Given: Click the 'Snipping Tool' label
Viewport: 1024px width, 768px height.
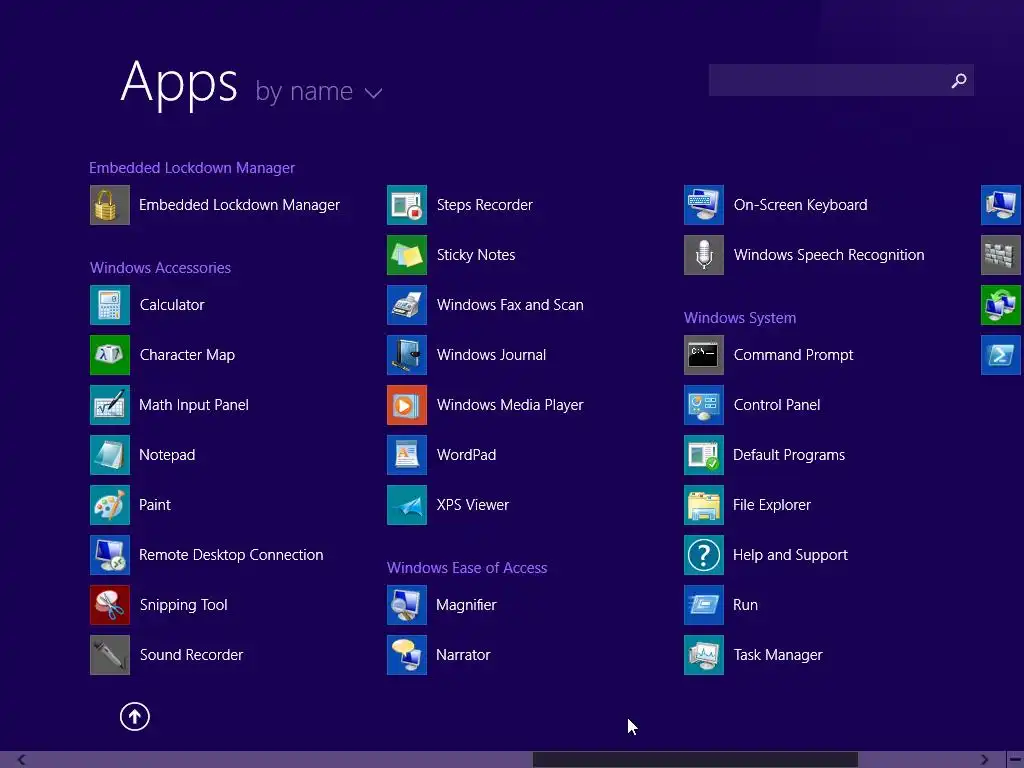Looking at the screenshot, I should [184, 605].
